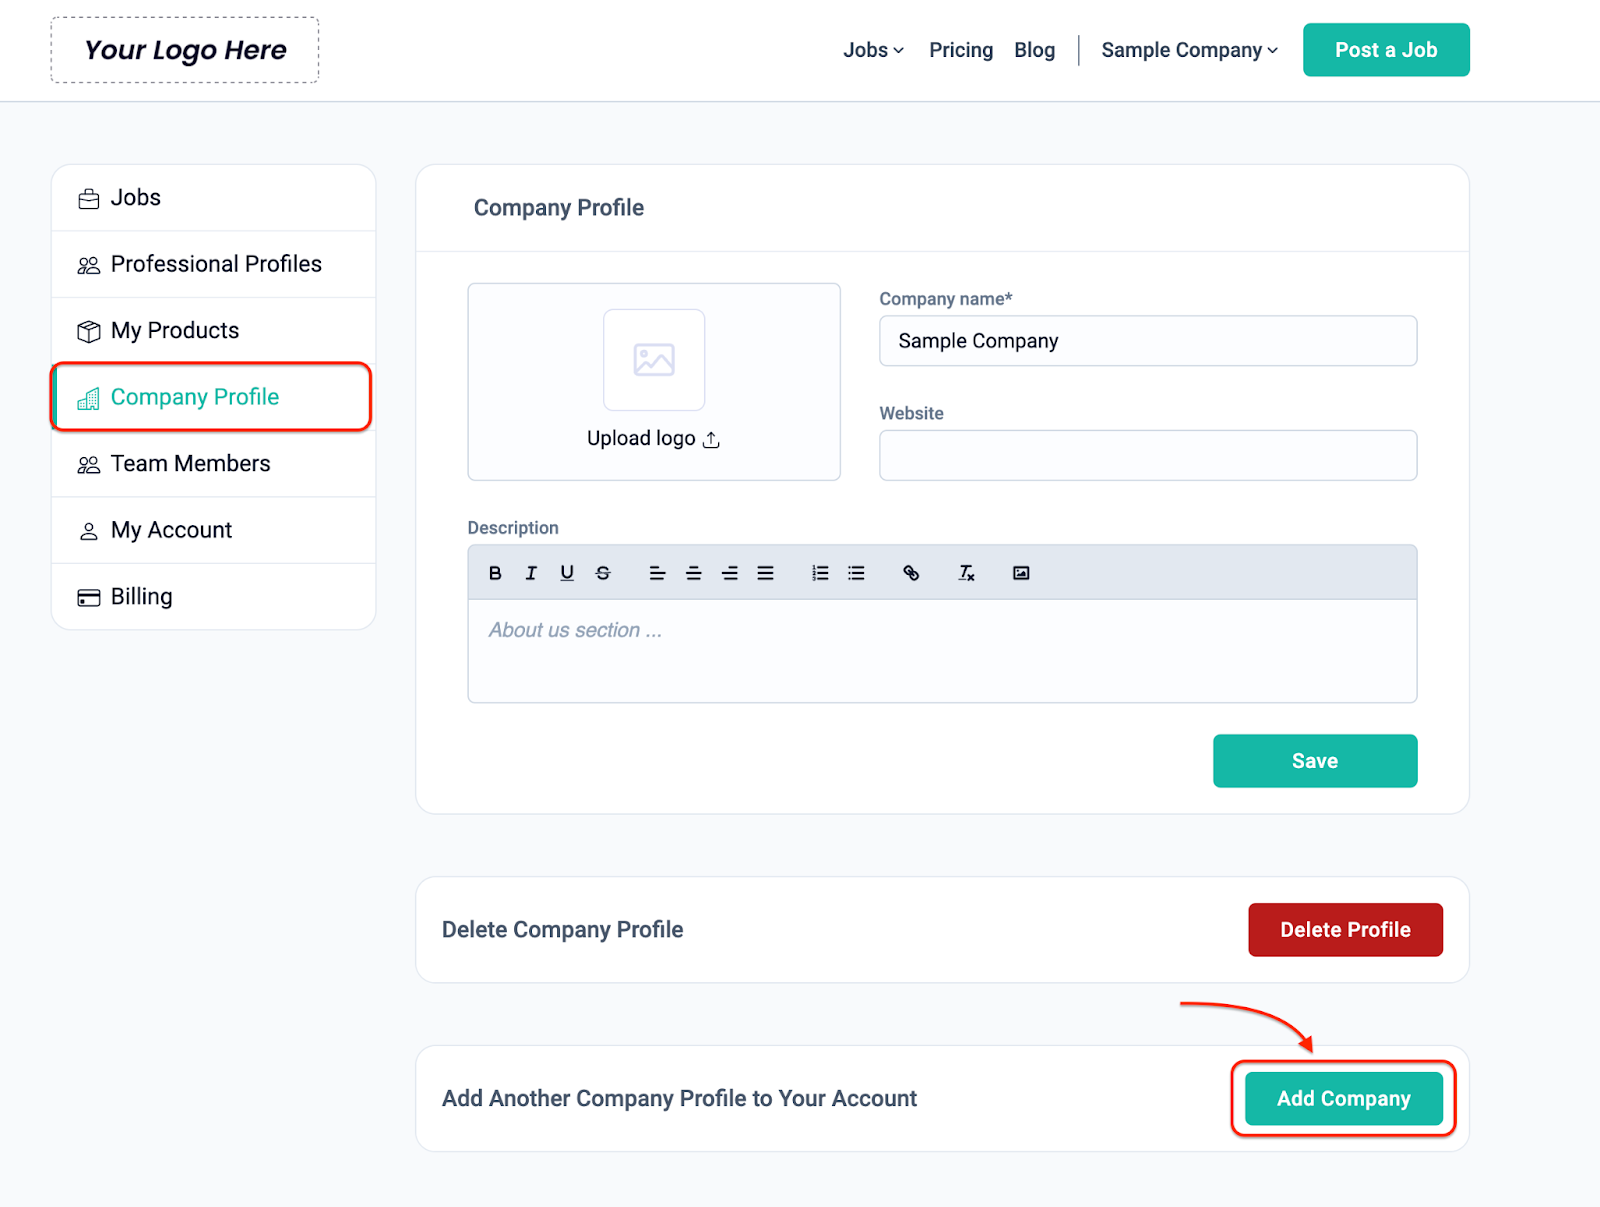Click the Your Logo Here header logo

click(185, 50)
